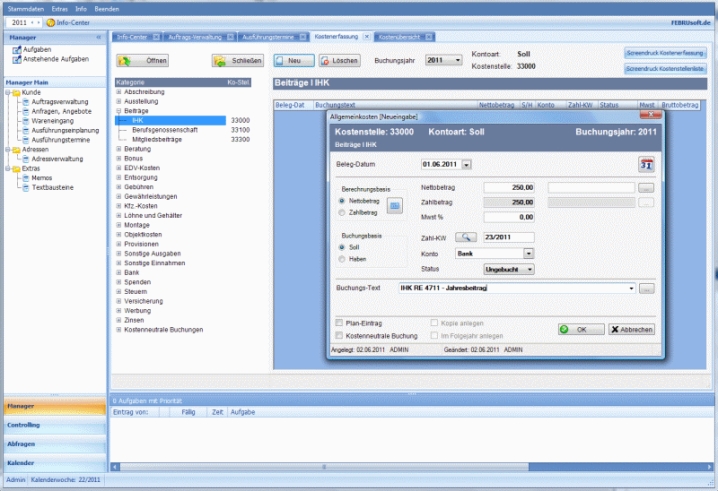The image size is (718, 491).
Task: Enable the Plan-Eintrag checkbox
Action: click(x=338, y=323)
